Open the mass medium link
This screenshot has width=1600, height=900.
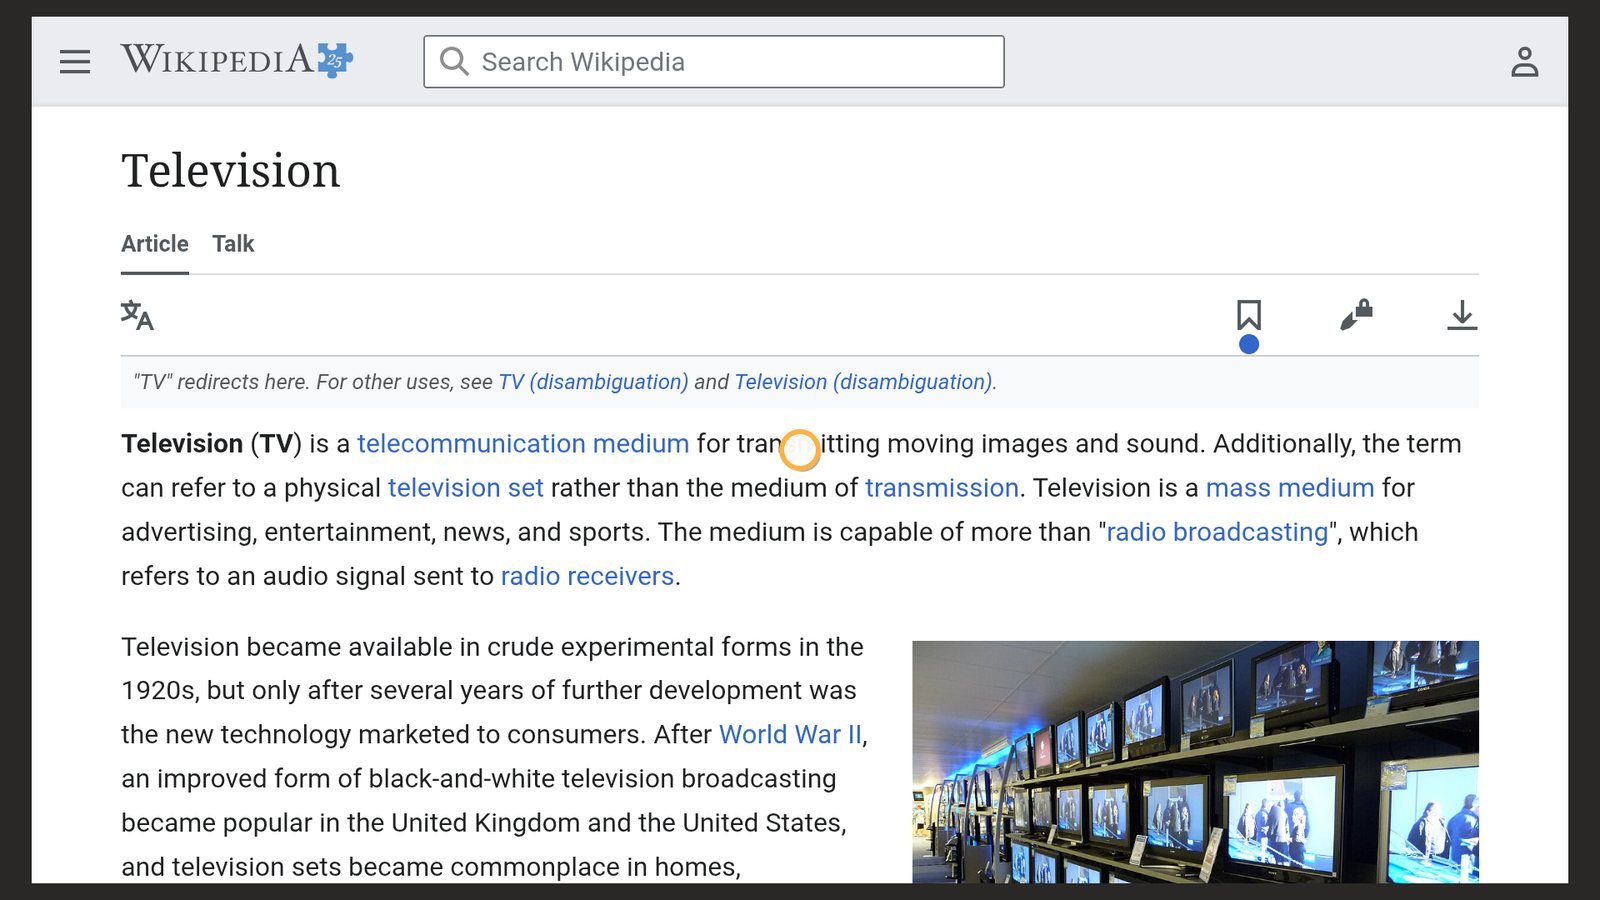pyautogui.click(x=1290, y=488)
